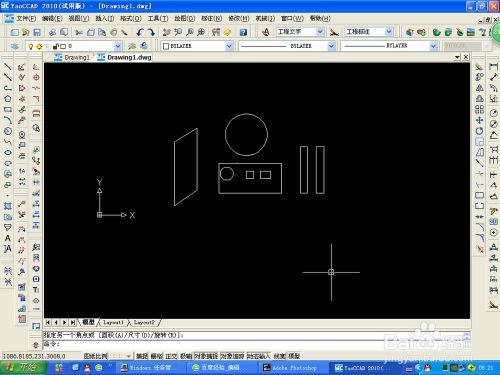Click the blue Help question mark icon

tap(243, 32)
